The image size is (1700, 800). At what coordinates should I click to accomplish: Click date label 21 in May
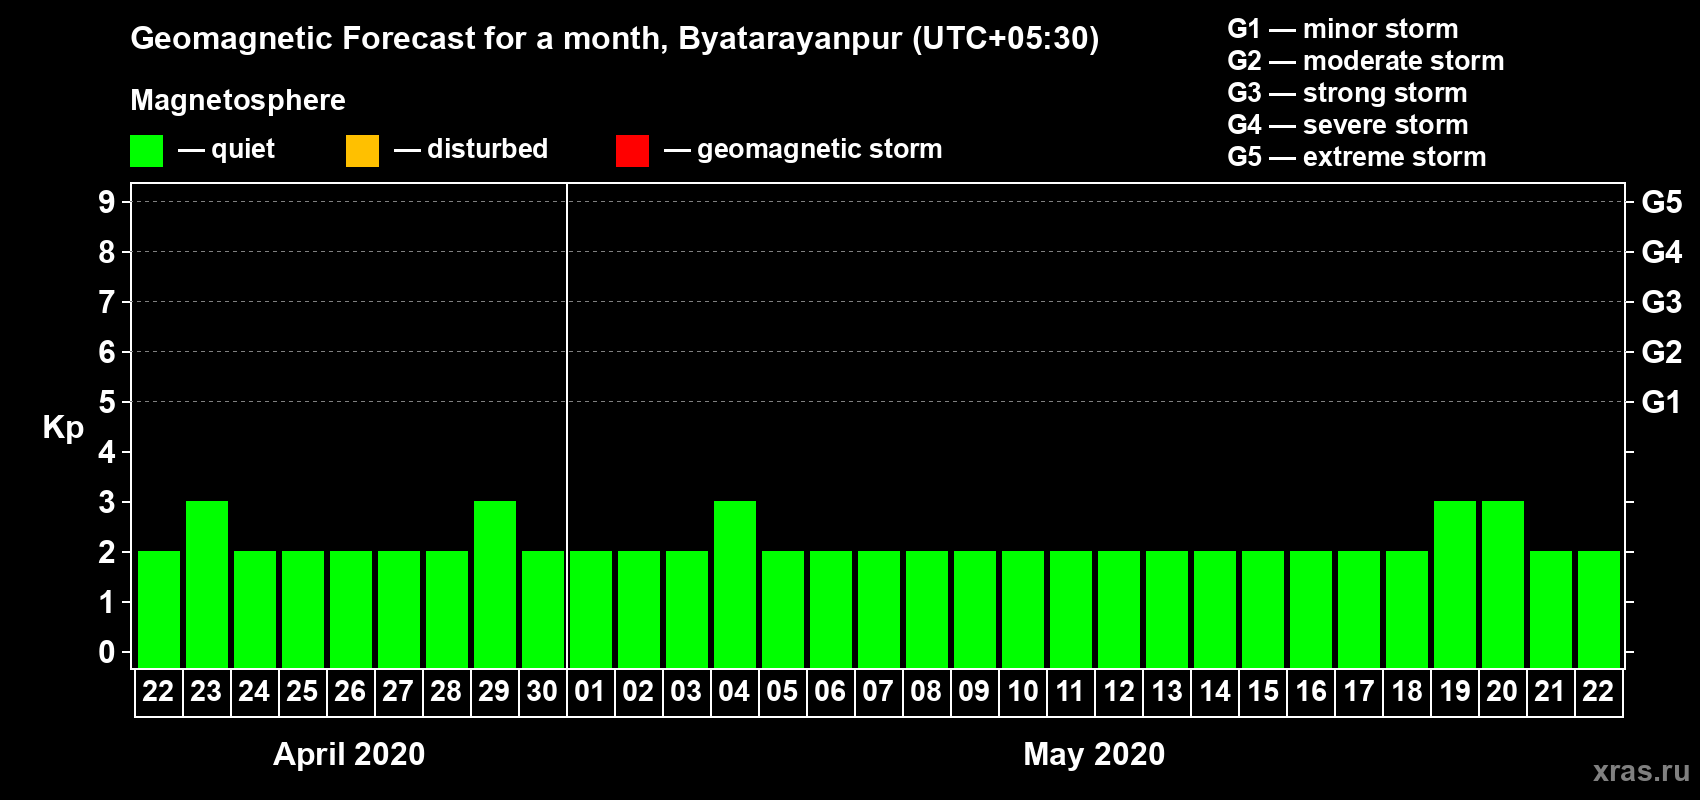1550,691
